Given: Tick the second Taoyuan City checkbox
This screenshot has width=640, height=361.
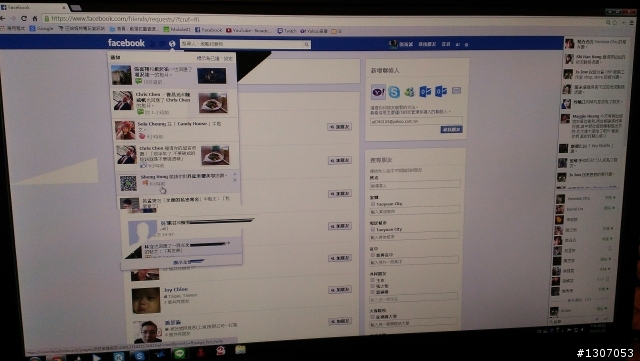Looking at the screenshot, I should tap(373, 229).
